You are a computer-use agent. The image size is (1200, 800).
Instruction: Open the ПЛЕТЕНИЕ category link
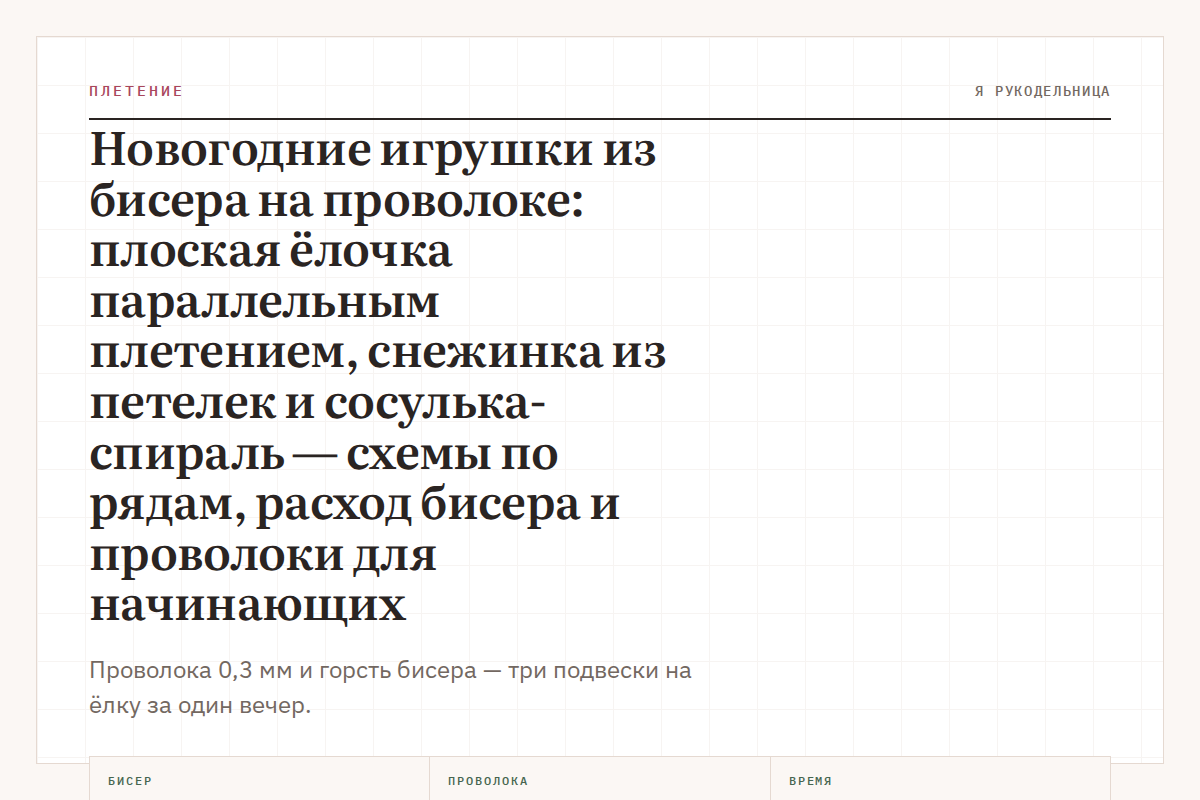[136, 91]
